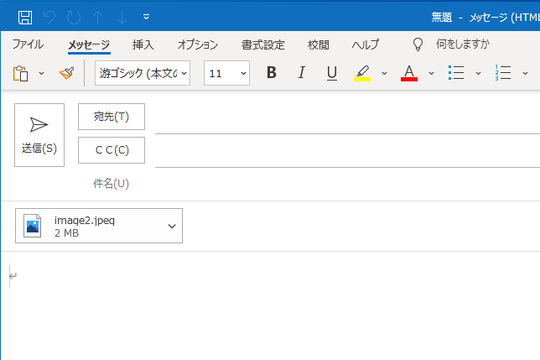The width and height of the screenshot is (540, 360).
Task: Toggle Italic formatting
Action: pos(302,73)
